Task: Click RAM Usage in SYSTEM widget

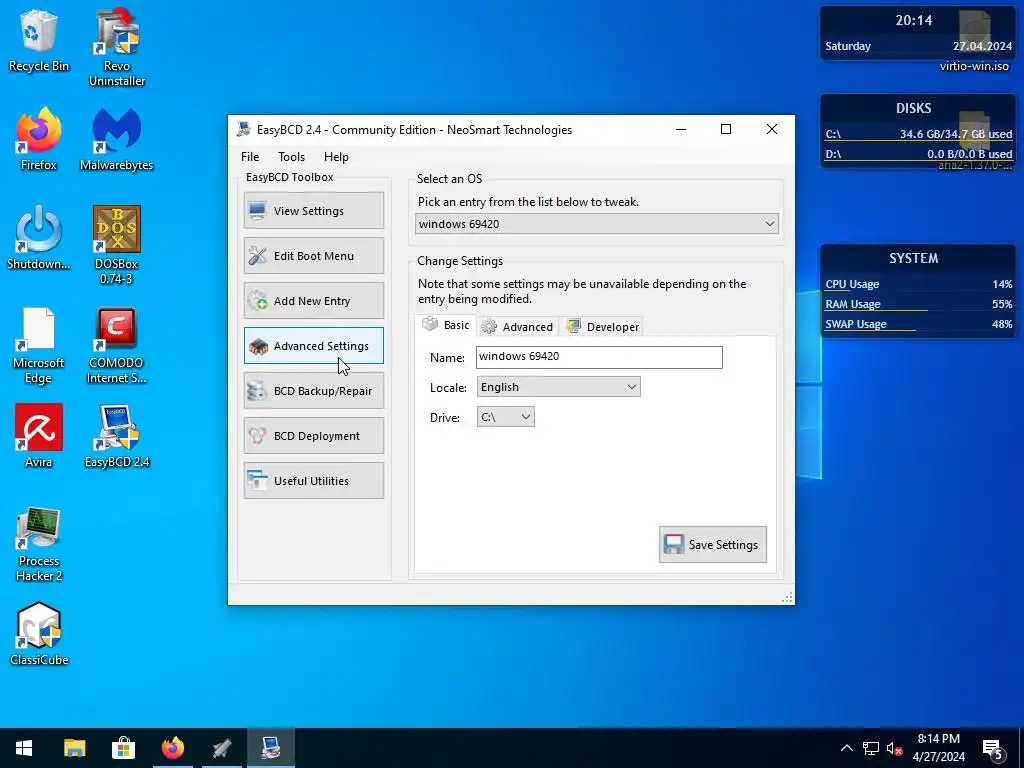Action: tap(918, 304)
